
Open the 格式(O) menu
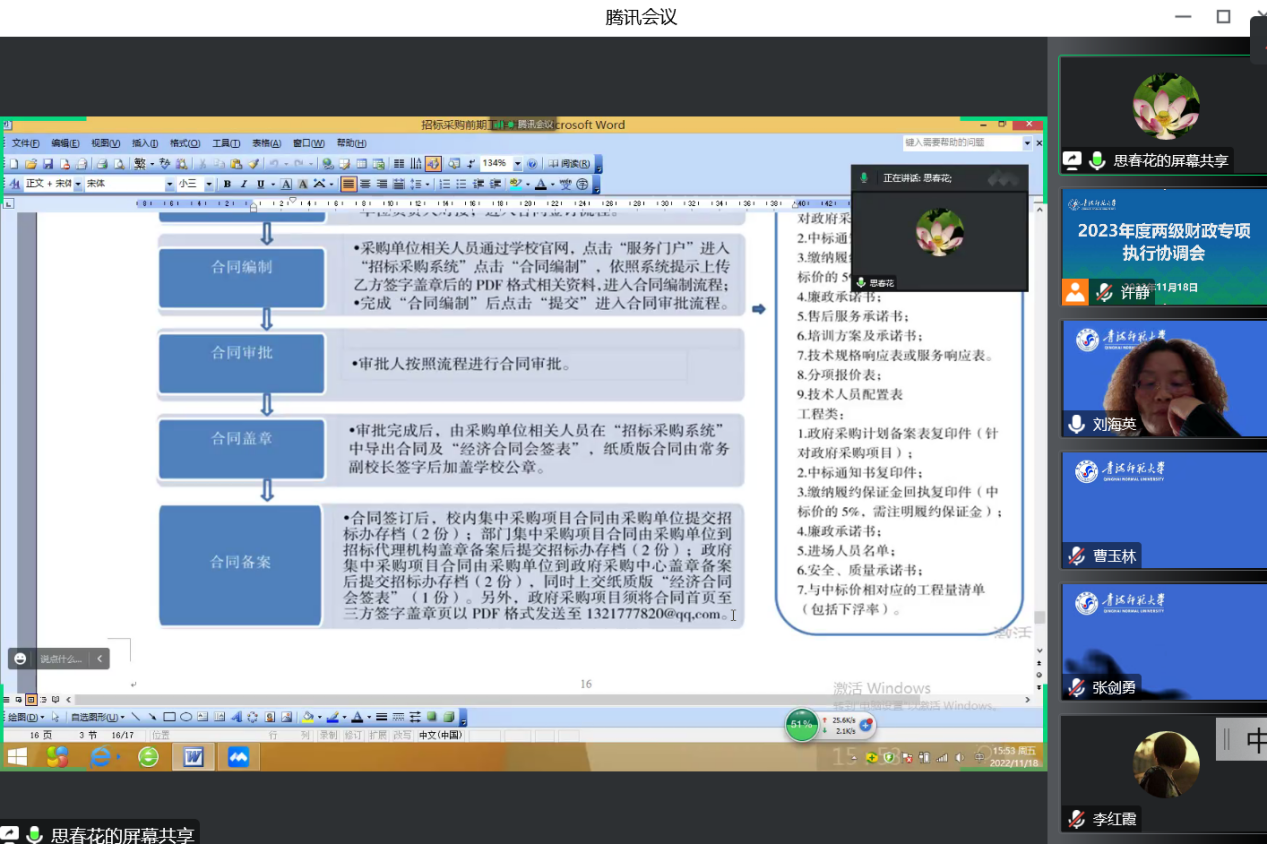click(185, 144)
